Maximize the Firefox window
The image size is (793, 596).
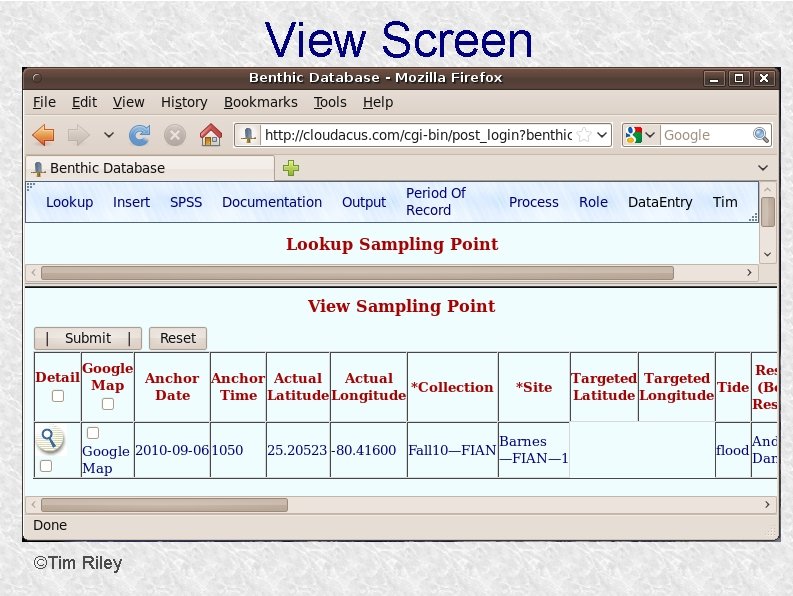click(739, 78)
